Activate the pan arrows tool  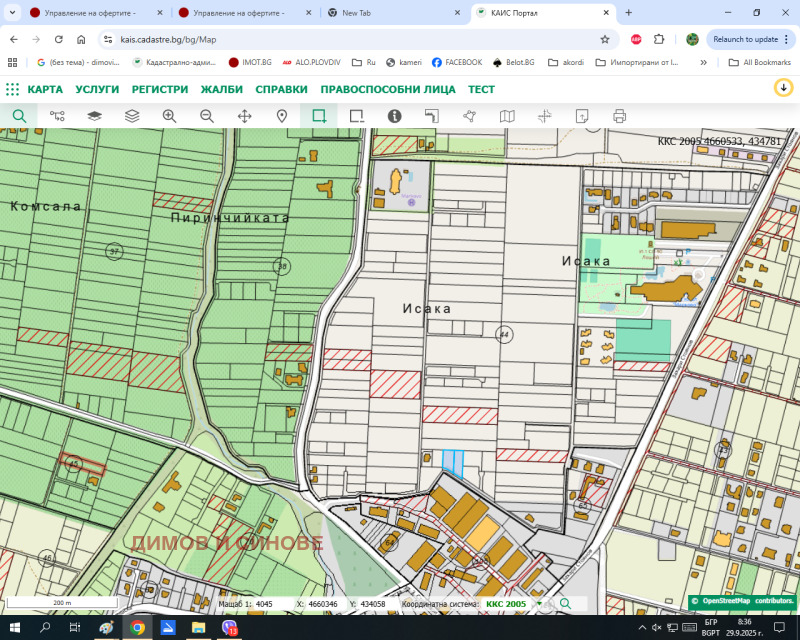point(244,116)
